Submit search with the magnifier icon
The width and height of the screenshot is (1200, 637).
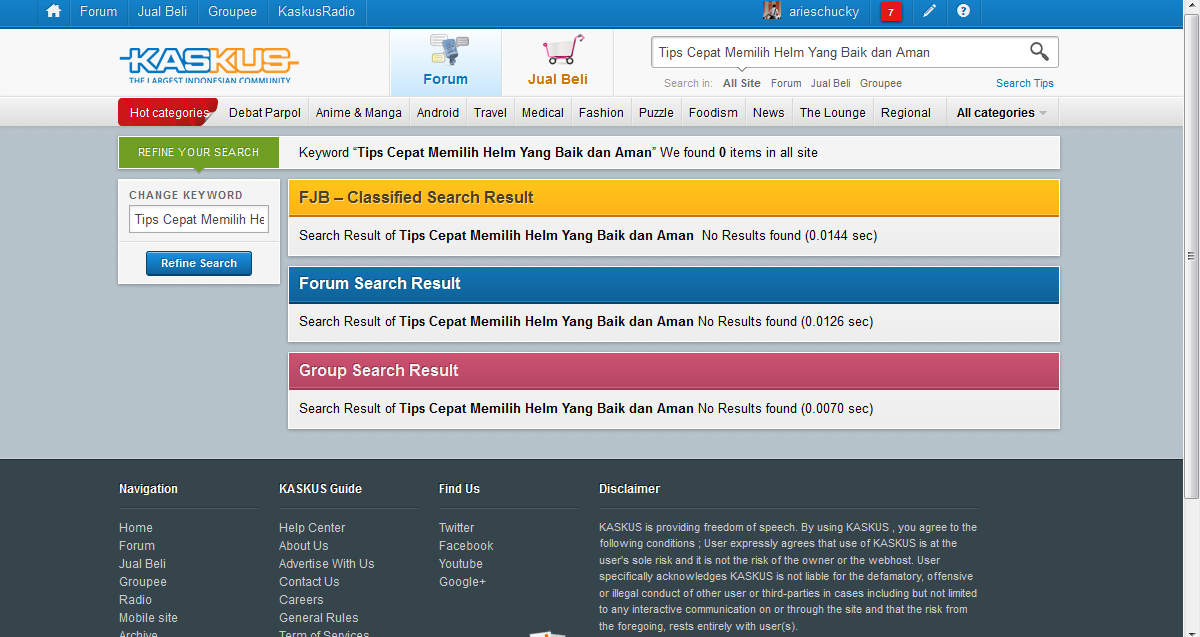(1039, 52)
